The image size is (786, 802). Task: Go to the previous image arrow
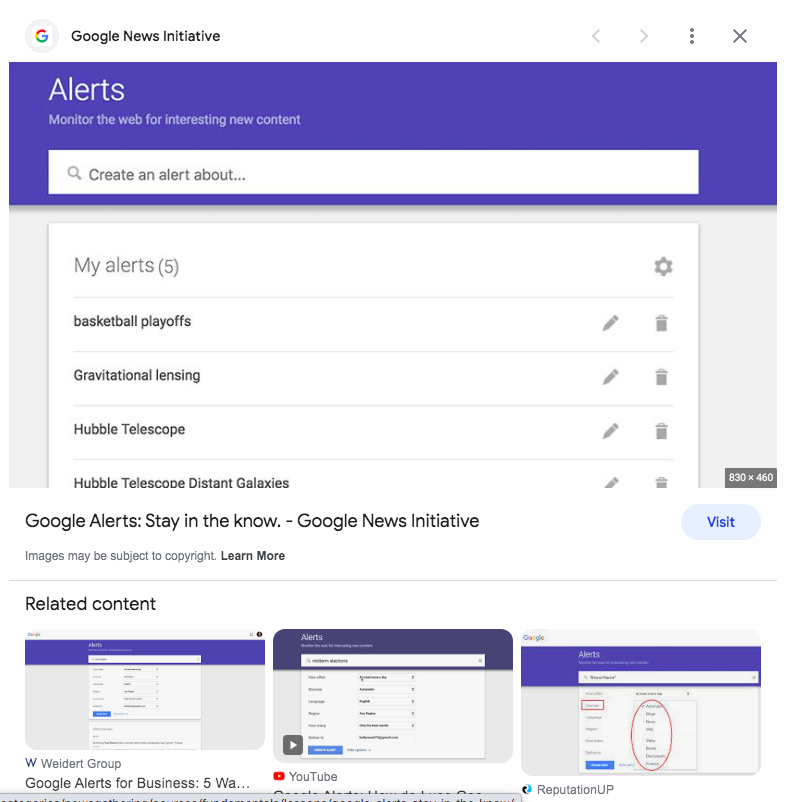(596, 36)
